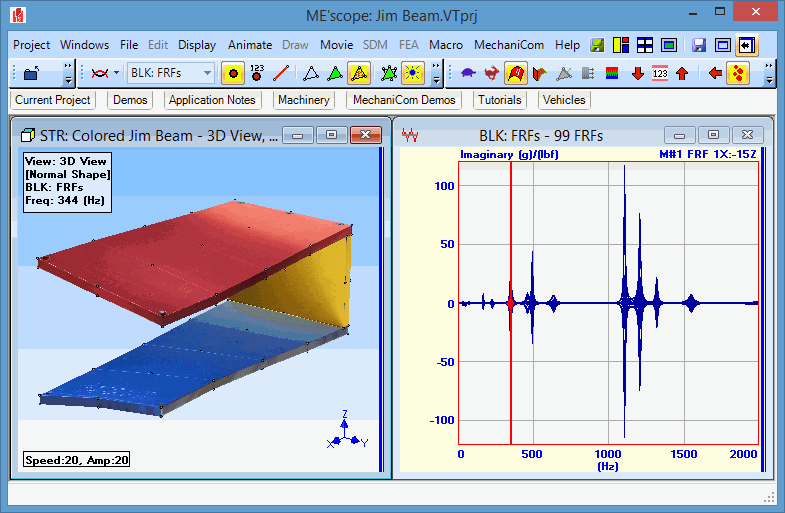Click the four-pane tile windows icon
The height and width of the screenshot is (513, 785).
645,45
